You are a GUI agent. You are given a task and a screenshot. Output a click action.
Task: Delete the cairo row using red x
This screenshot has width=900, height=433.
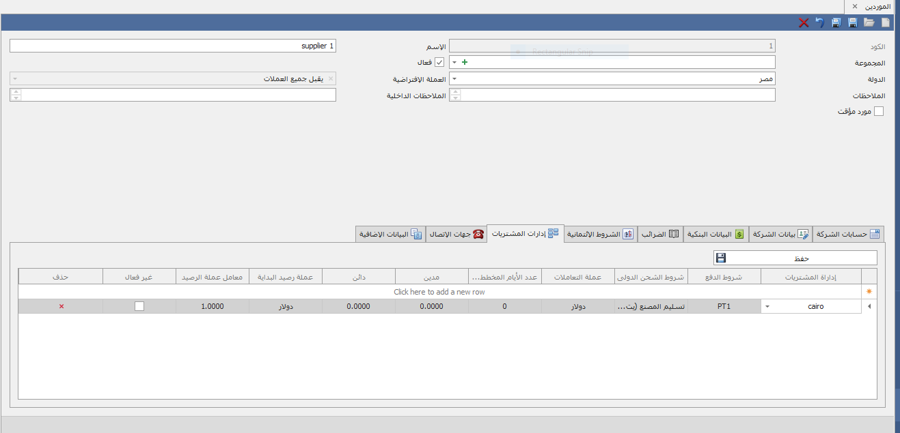tap(61, 306)
